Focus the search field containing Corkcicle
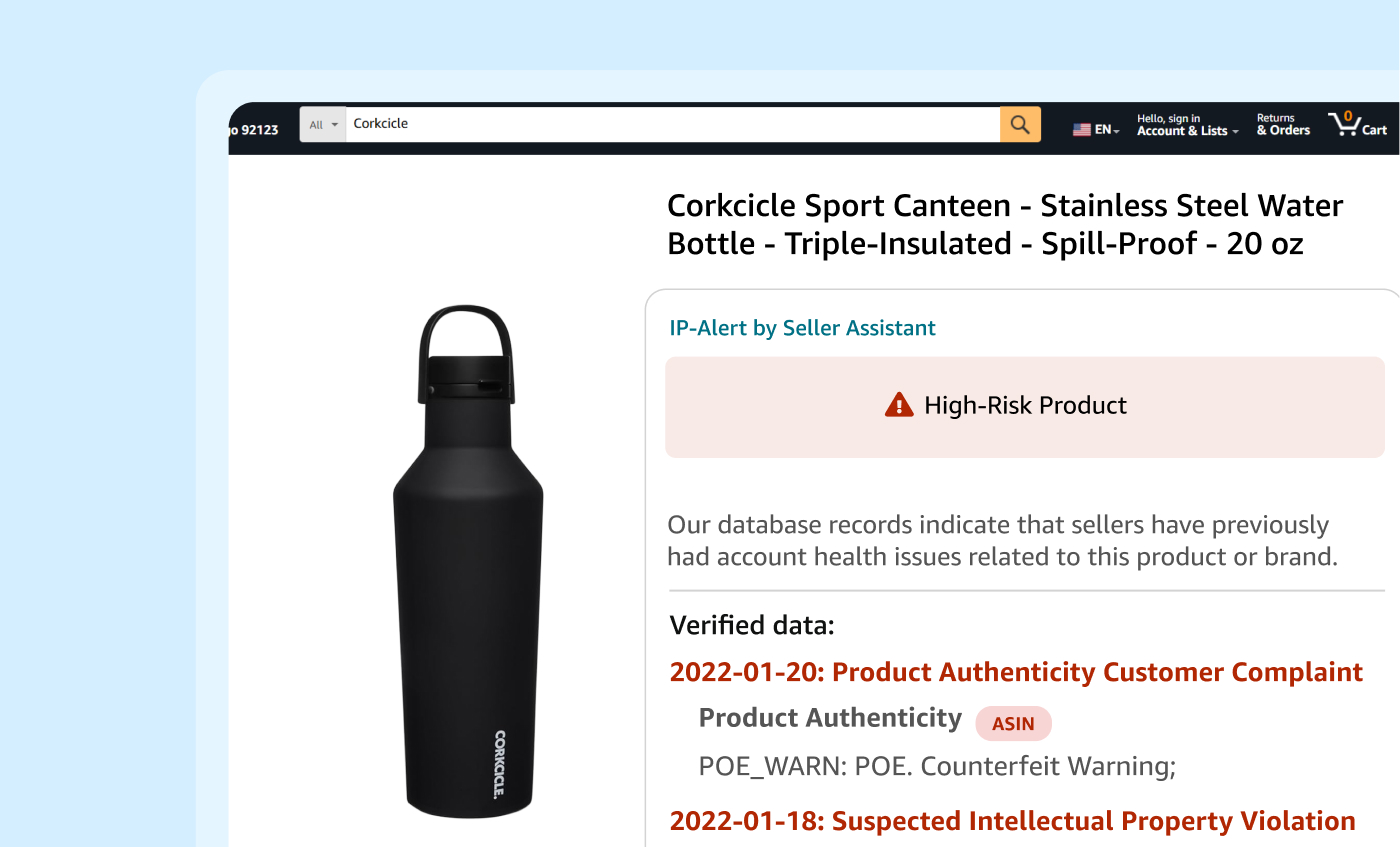Image resolution: width=1400 pixels, height=847 pixels. 670,125
